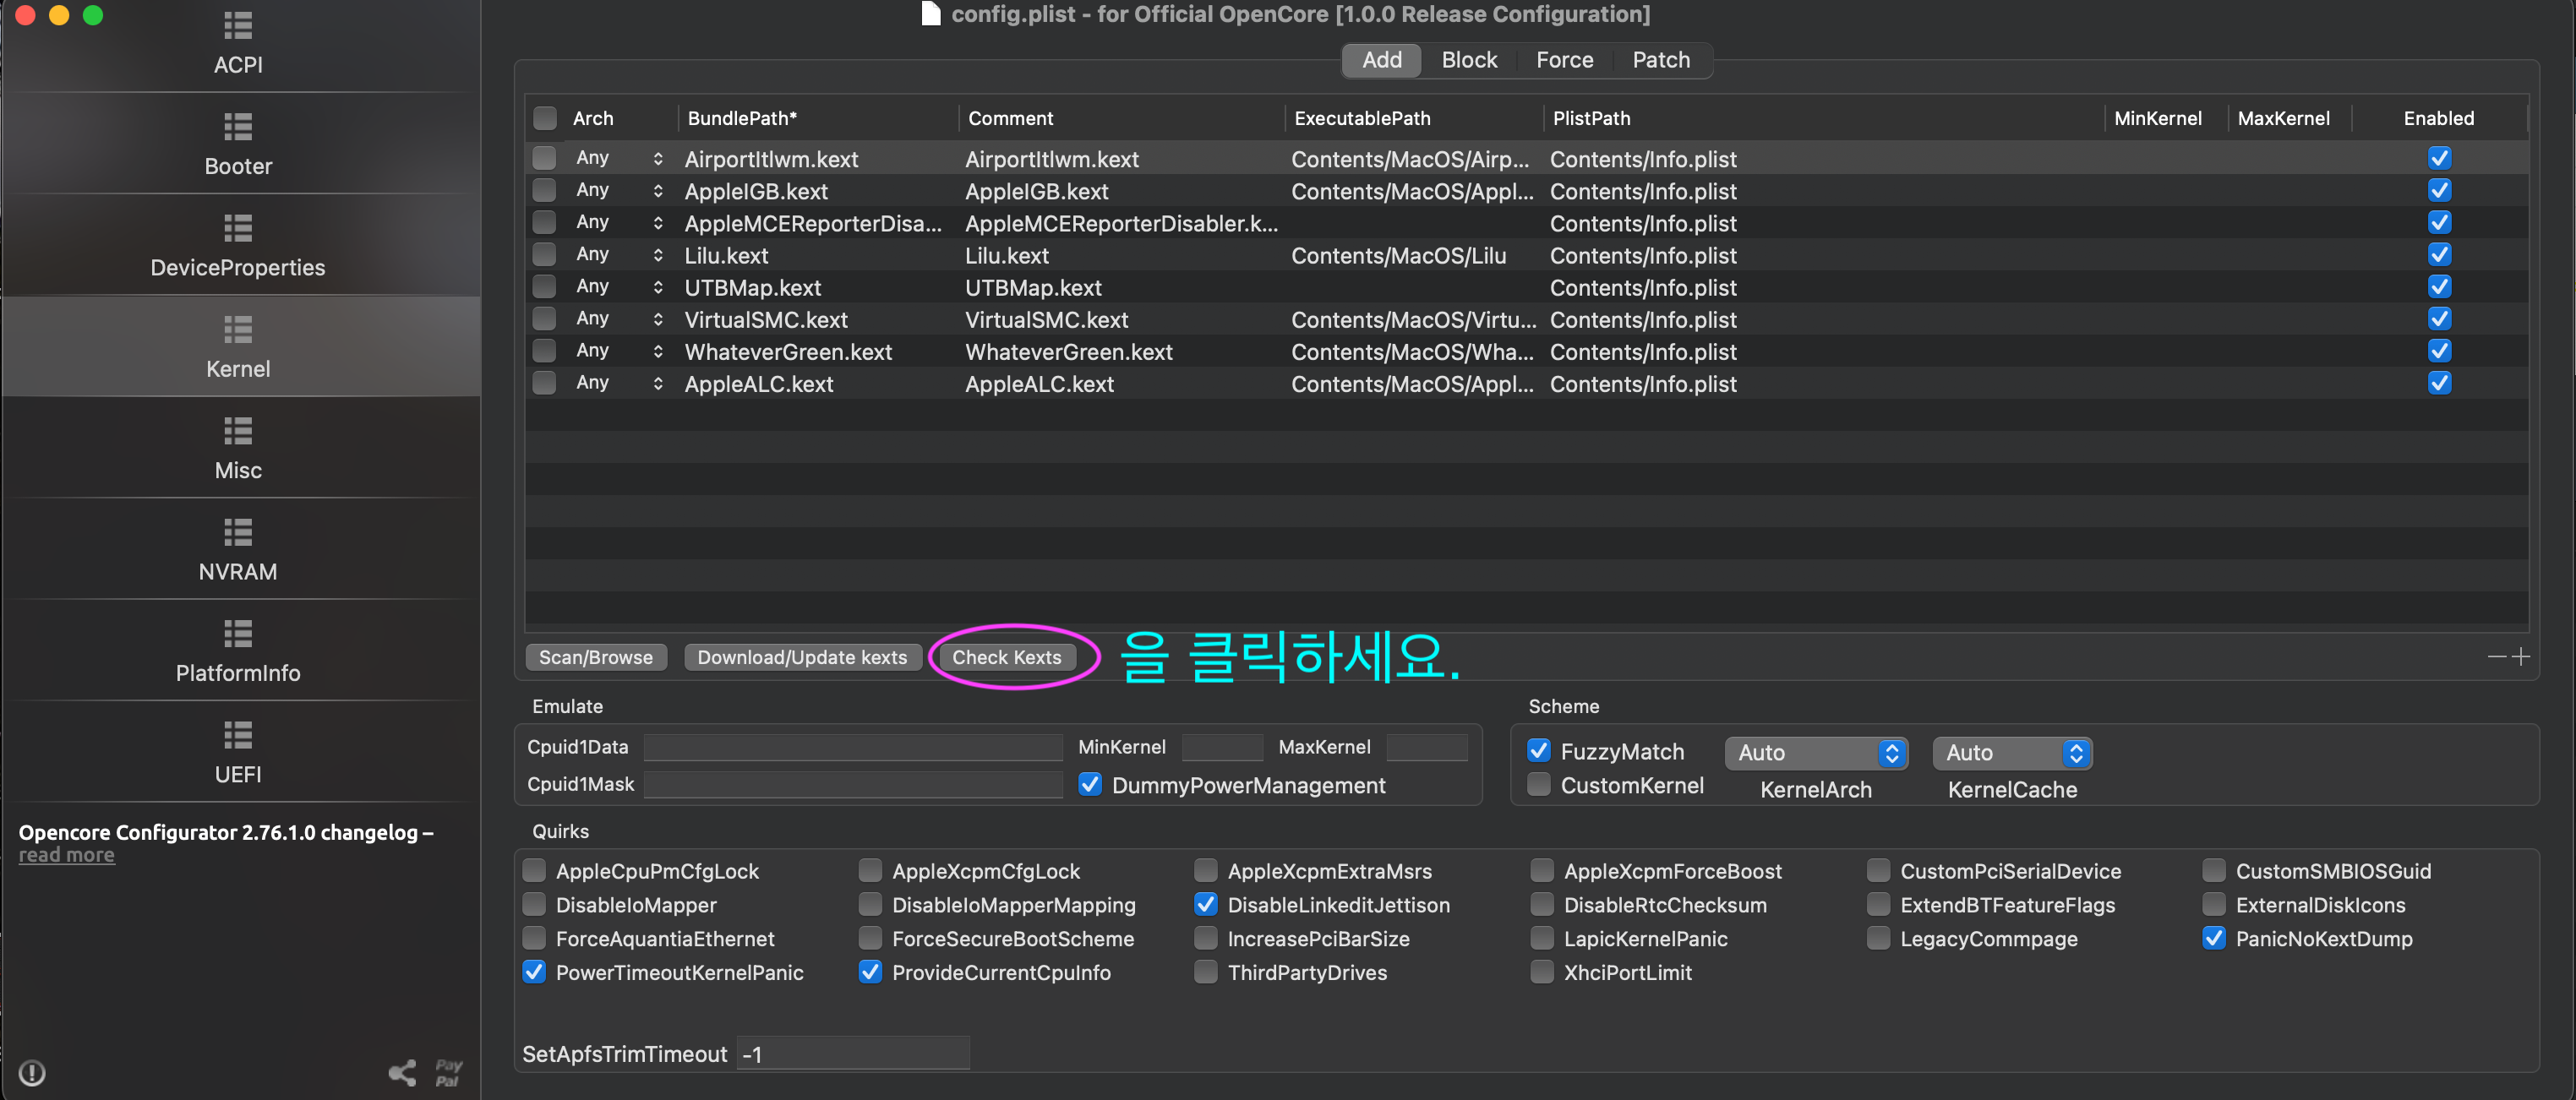Open the NVRAM section icon
Viewport: 2576px width, 1100px height.
(x=238, y=532)
